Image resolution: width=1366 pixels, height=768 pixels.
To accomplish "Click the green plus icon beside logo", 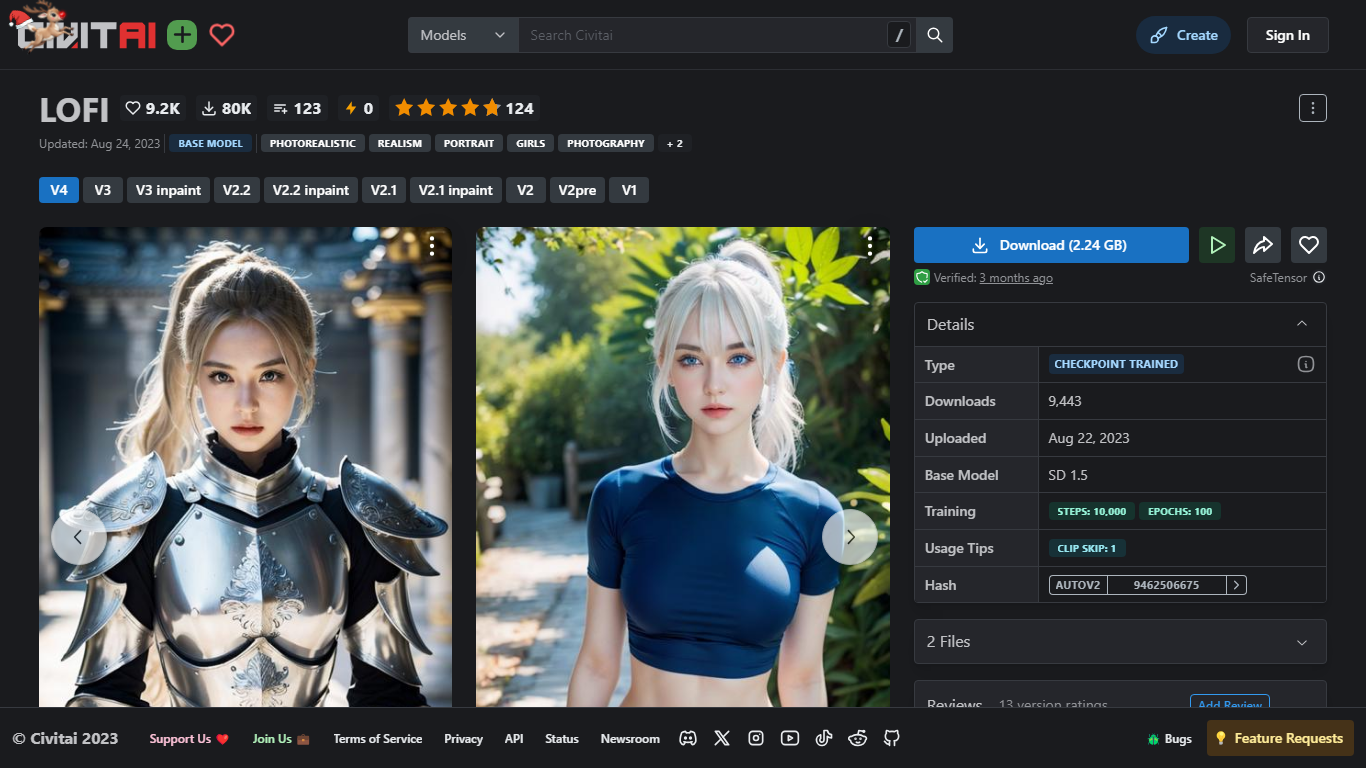I will pos(182,35).
